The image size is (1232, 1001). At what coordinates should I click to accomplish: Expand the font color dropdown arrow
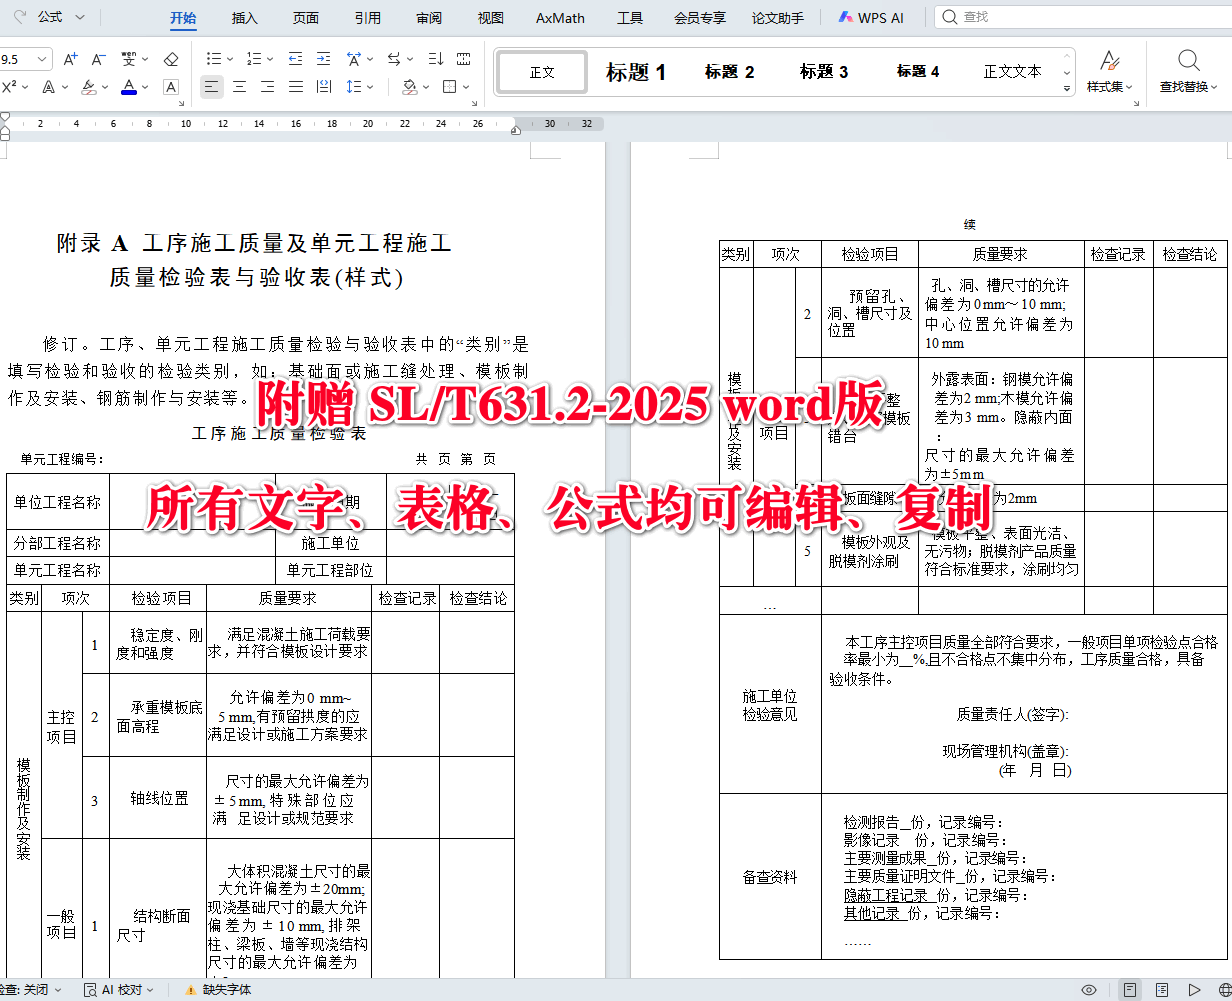145,87
